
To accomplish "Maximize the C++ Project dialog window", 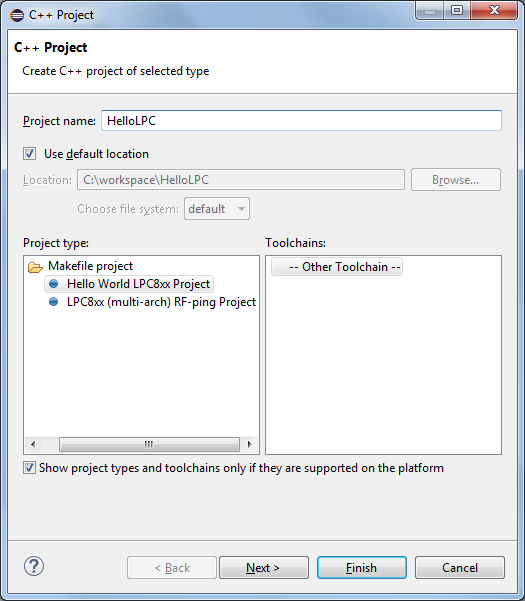I will tap(457, 10).
